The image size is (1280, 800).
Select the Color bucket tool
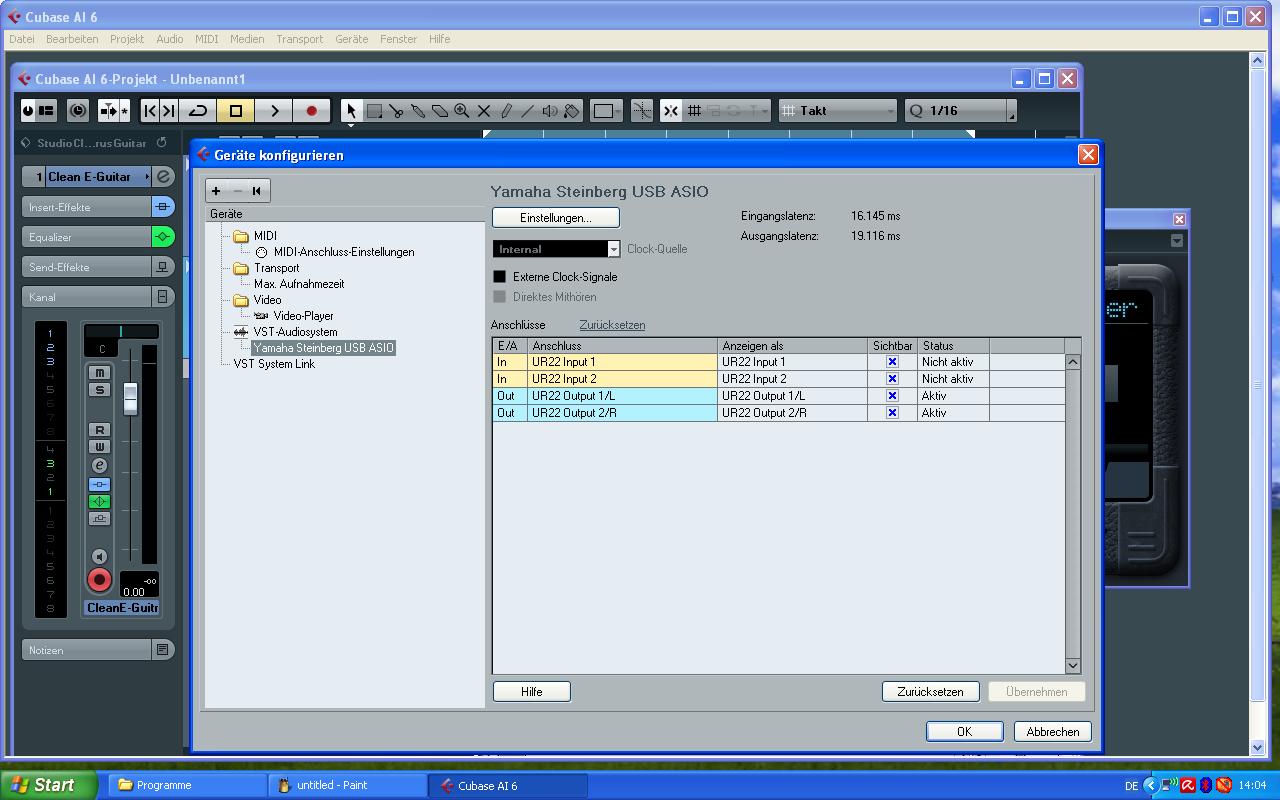click(x=572, y=111)
